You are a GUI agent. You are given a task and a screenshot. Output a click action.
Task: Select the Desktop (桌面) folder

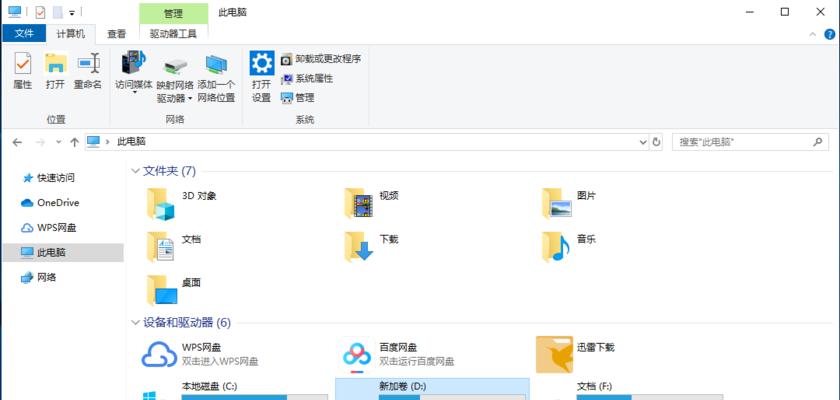(x=174, y=290)
